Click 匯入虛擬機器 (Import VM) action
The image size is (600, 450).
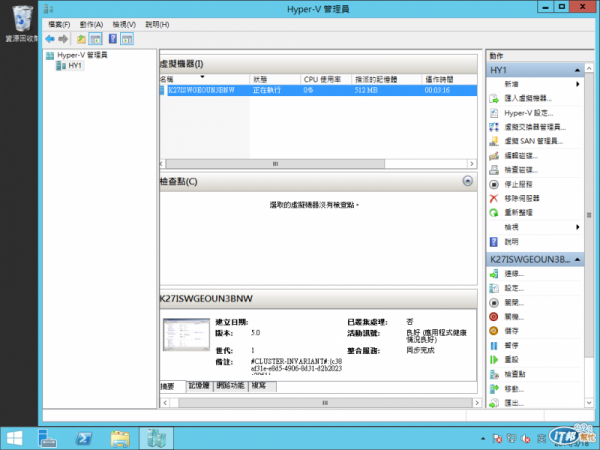pos(528,98)
